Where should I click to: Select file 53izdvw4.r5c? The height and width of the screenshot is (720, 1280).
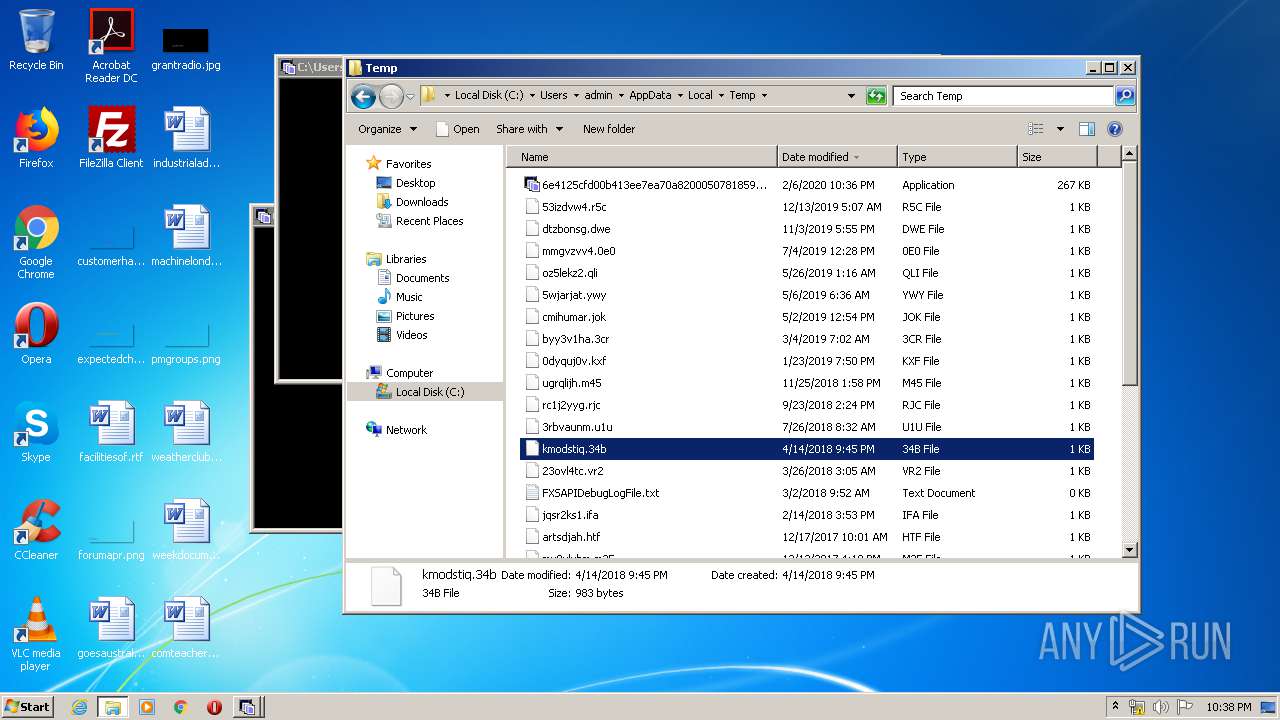807,207
